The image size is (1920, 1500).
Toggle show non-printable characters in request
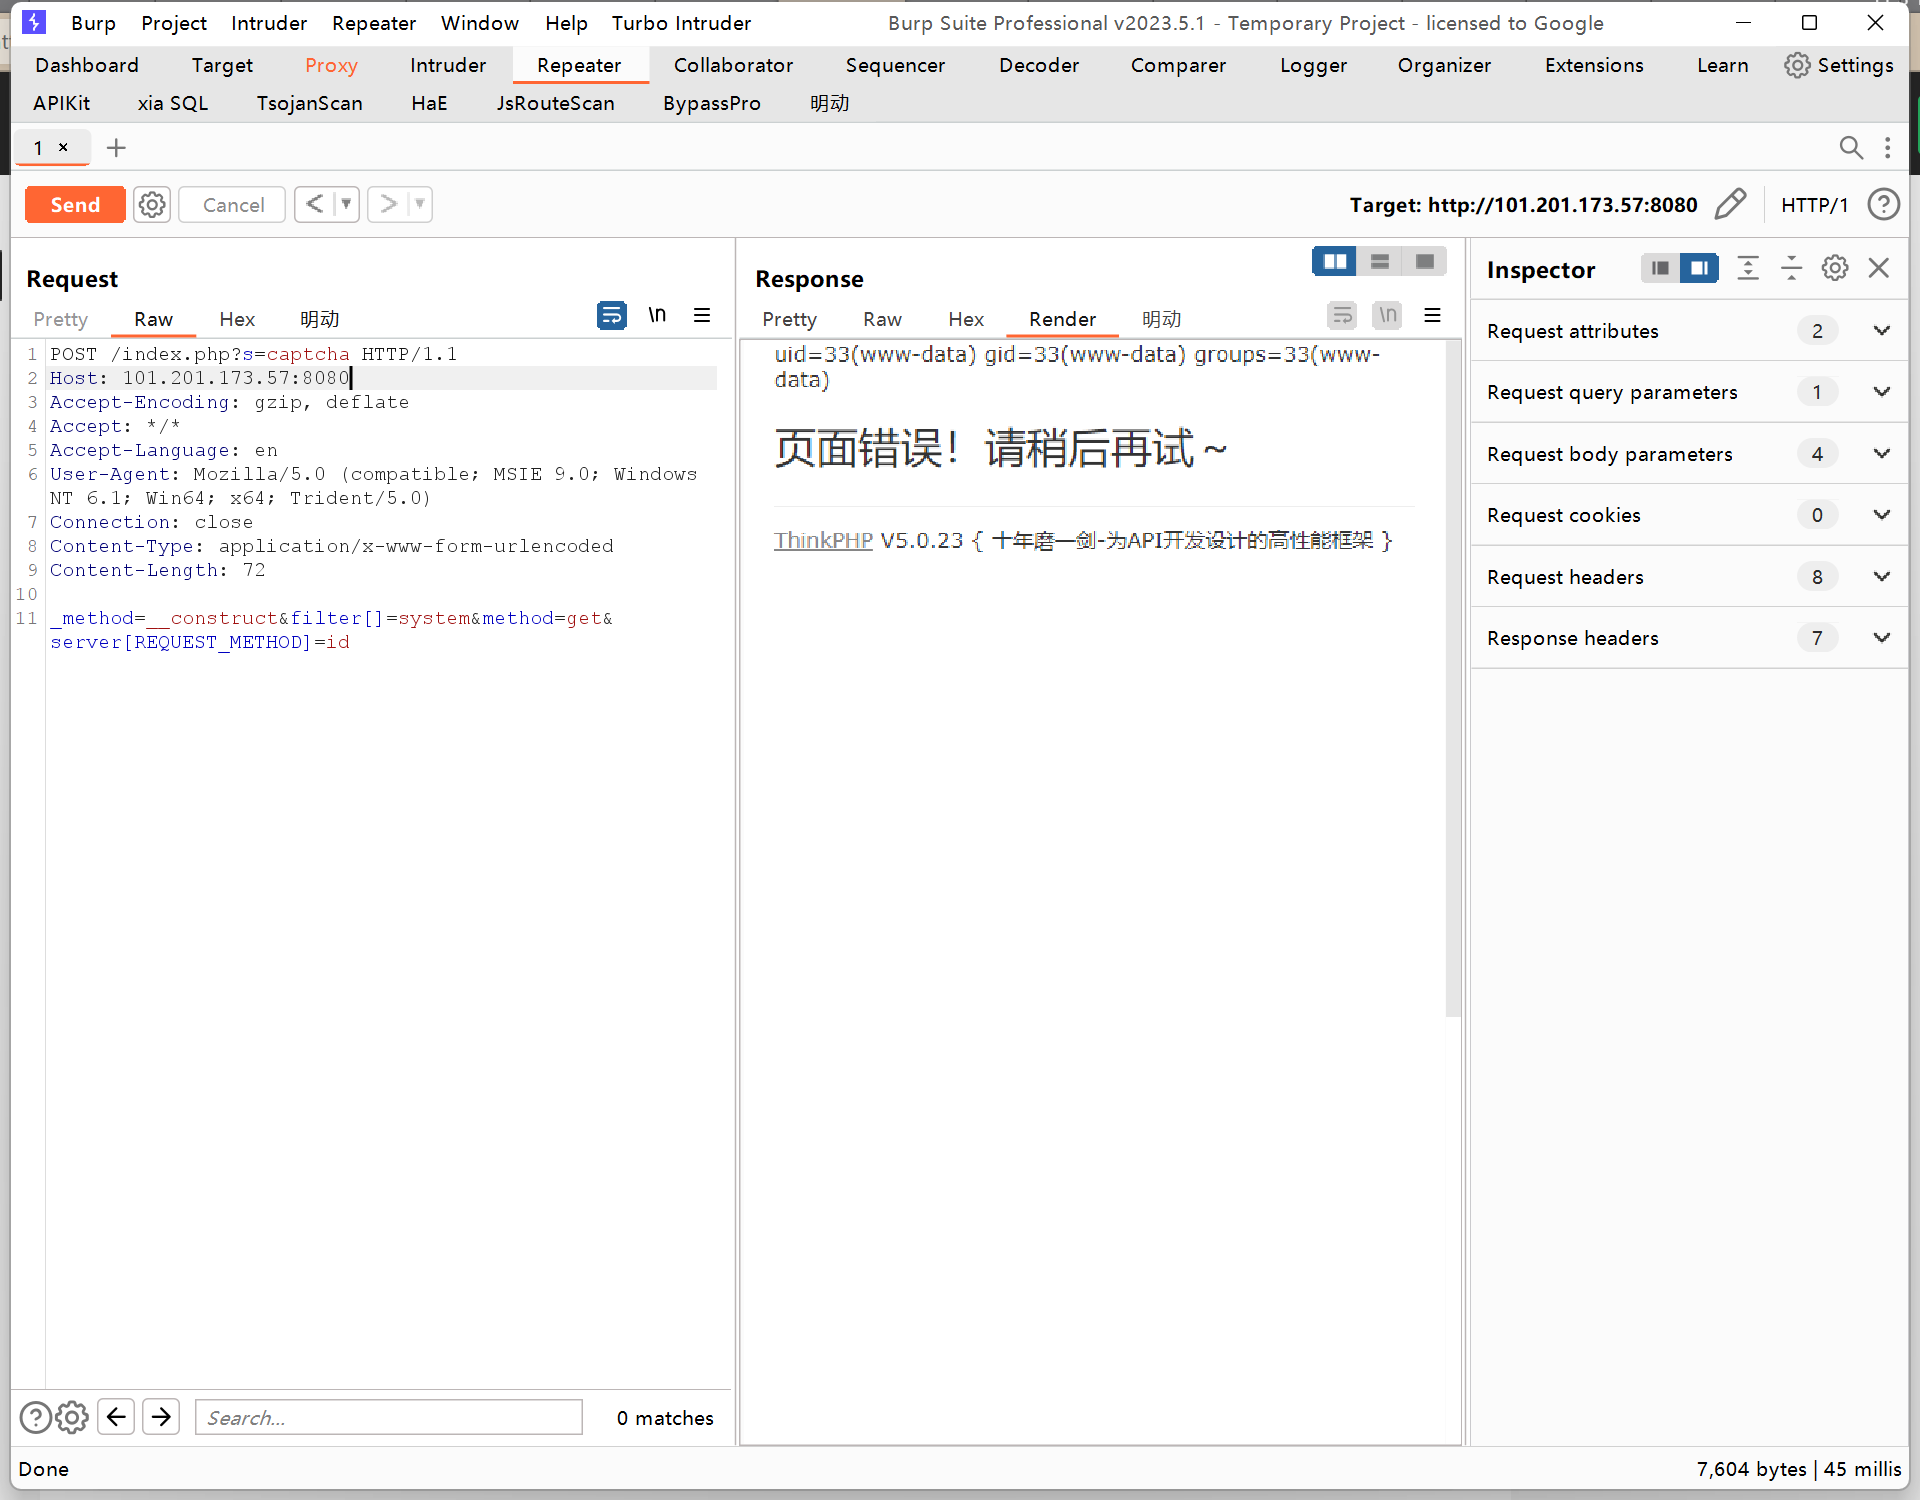coord(657,316)
